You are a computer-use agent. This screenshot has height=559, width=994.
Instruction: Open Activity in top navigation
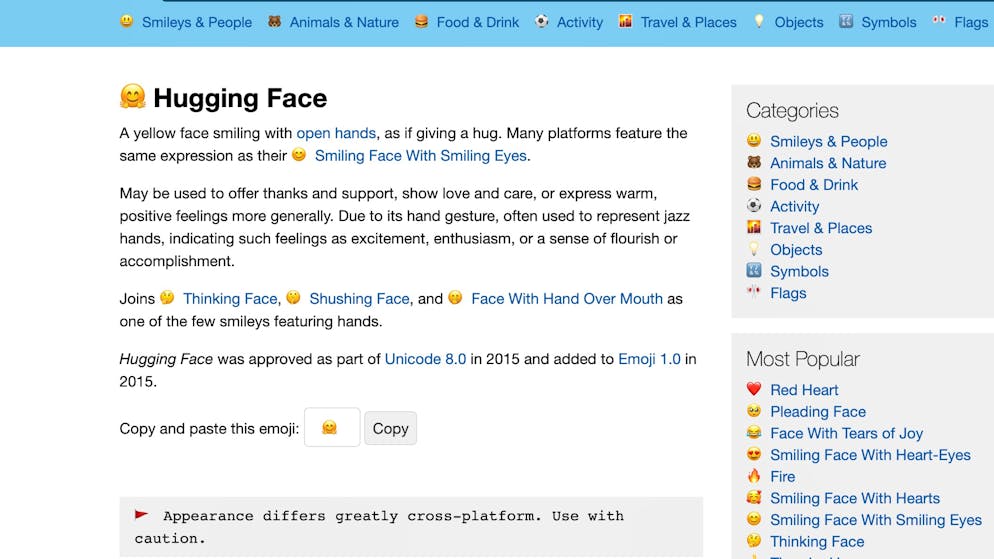[x=579, y=22]
